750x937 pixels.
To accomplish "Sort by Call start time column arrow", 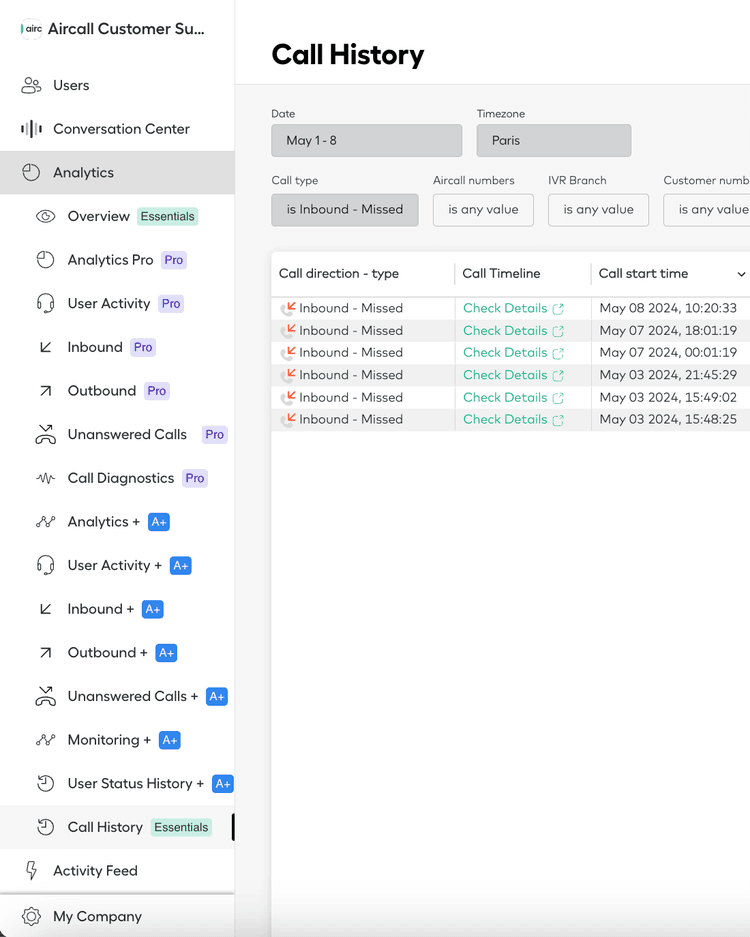I will click(x=741, y=274).
